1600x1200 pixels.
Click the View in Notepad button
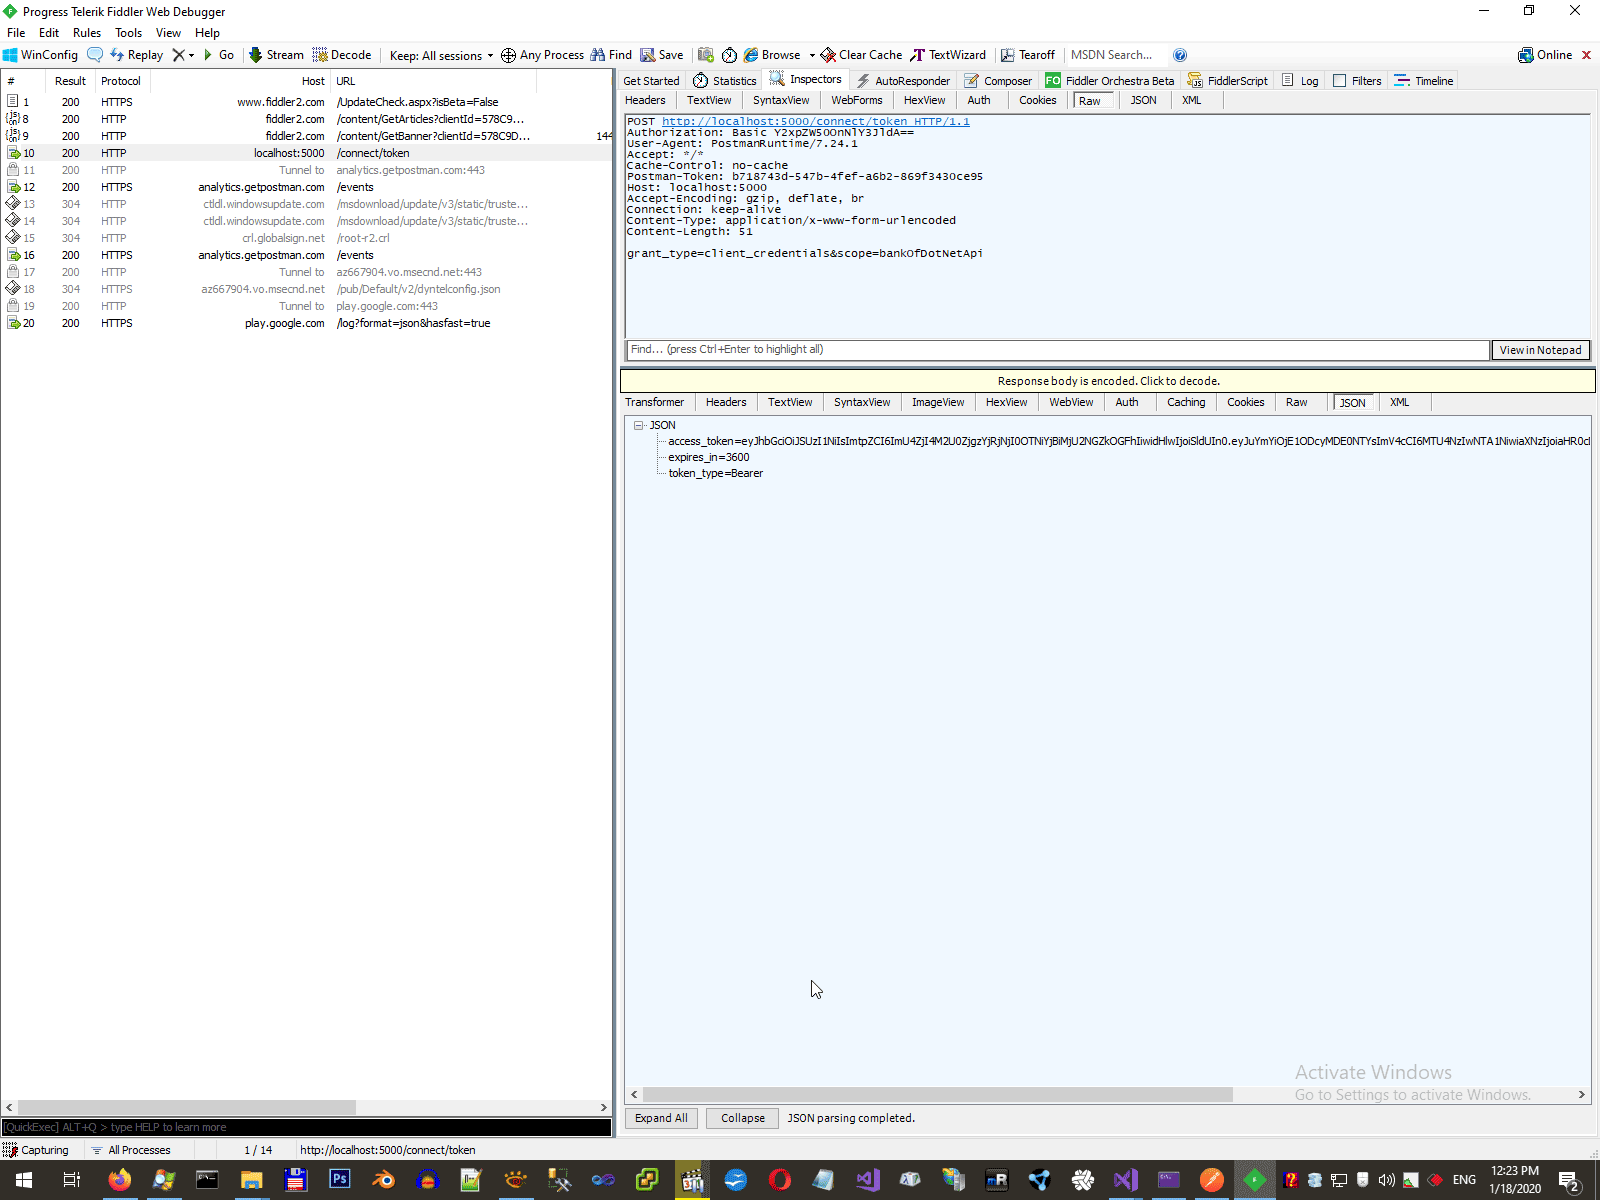tap(1540, 350)
